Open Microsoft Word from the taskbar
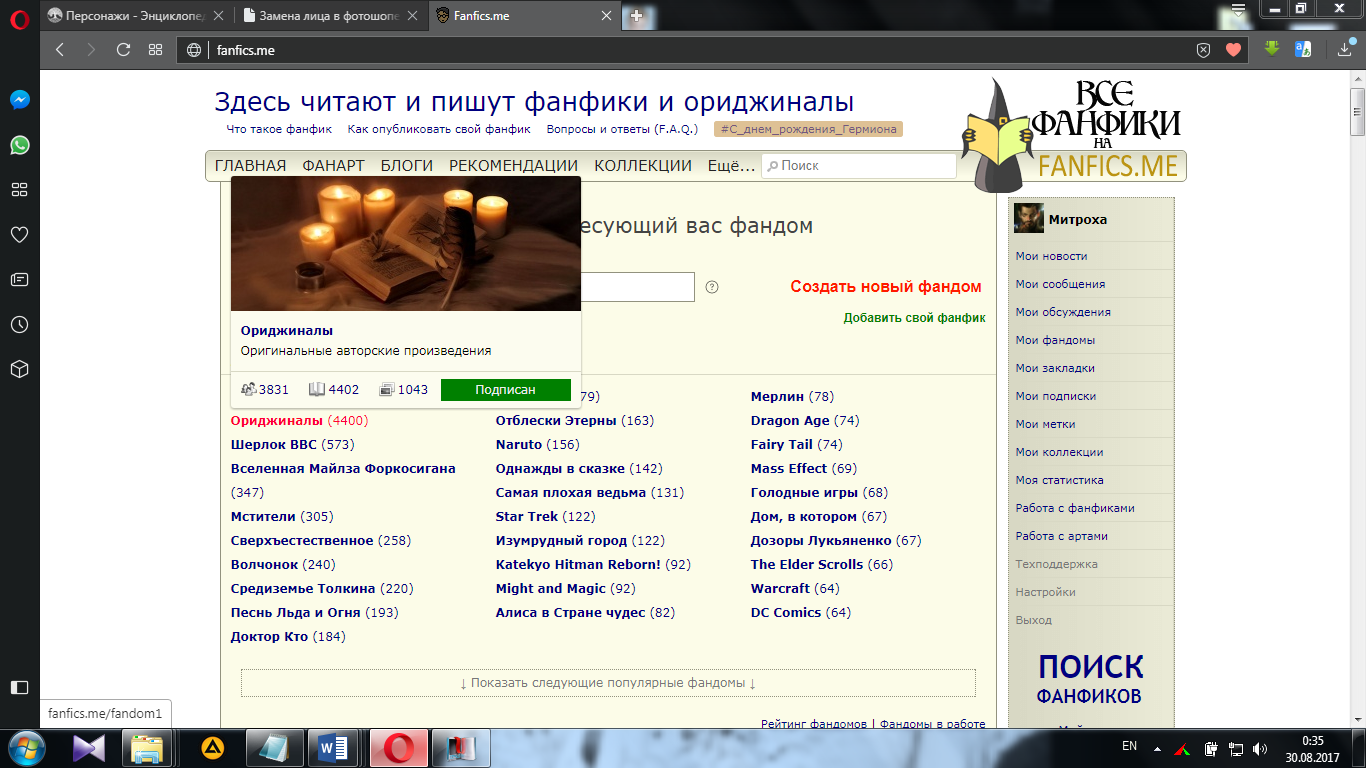1366x768 pixels. pyautogui.click(x=334, y=747)
